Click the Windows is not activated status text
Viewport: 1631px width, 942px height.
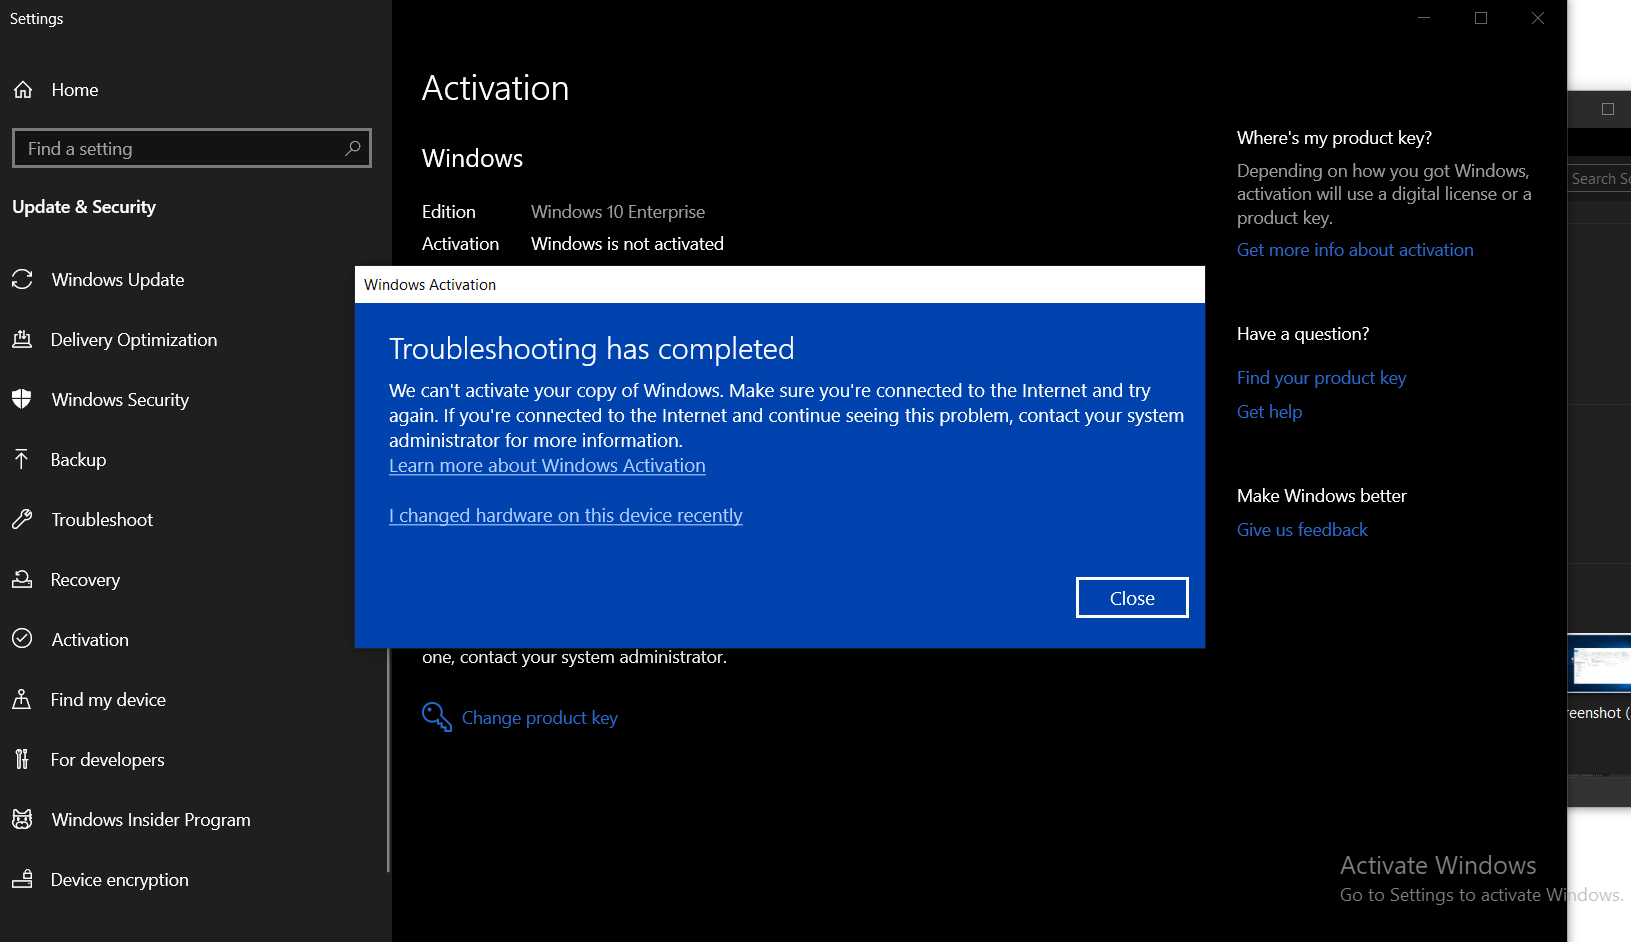point(627,244)
